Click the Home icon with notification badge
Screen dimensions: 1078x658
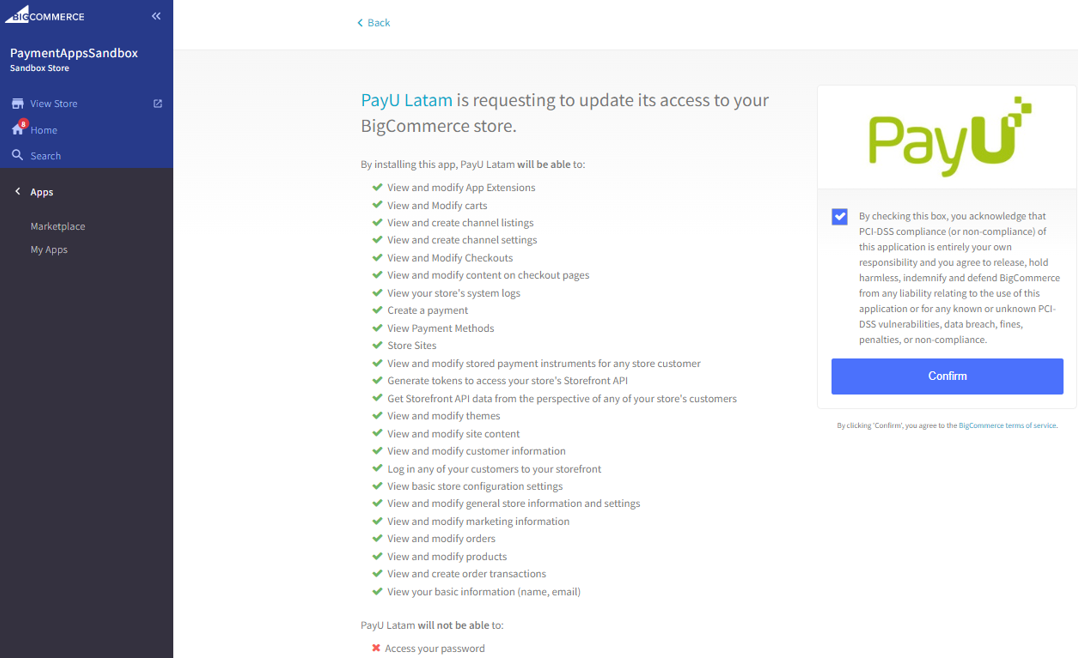tap(19, 128)
